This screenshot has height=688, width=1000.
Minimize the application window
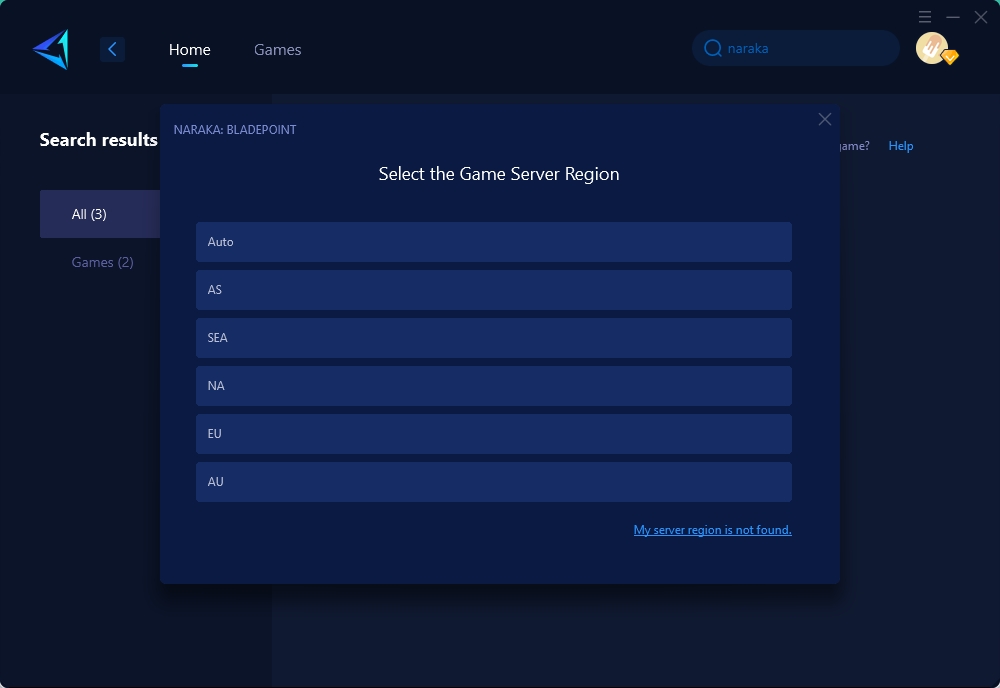point(953,17)
